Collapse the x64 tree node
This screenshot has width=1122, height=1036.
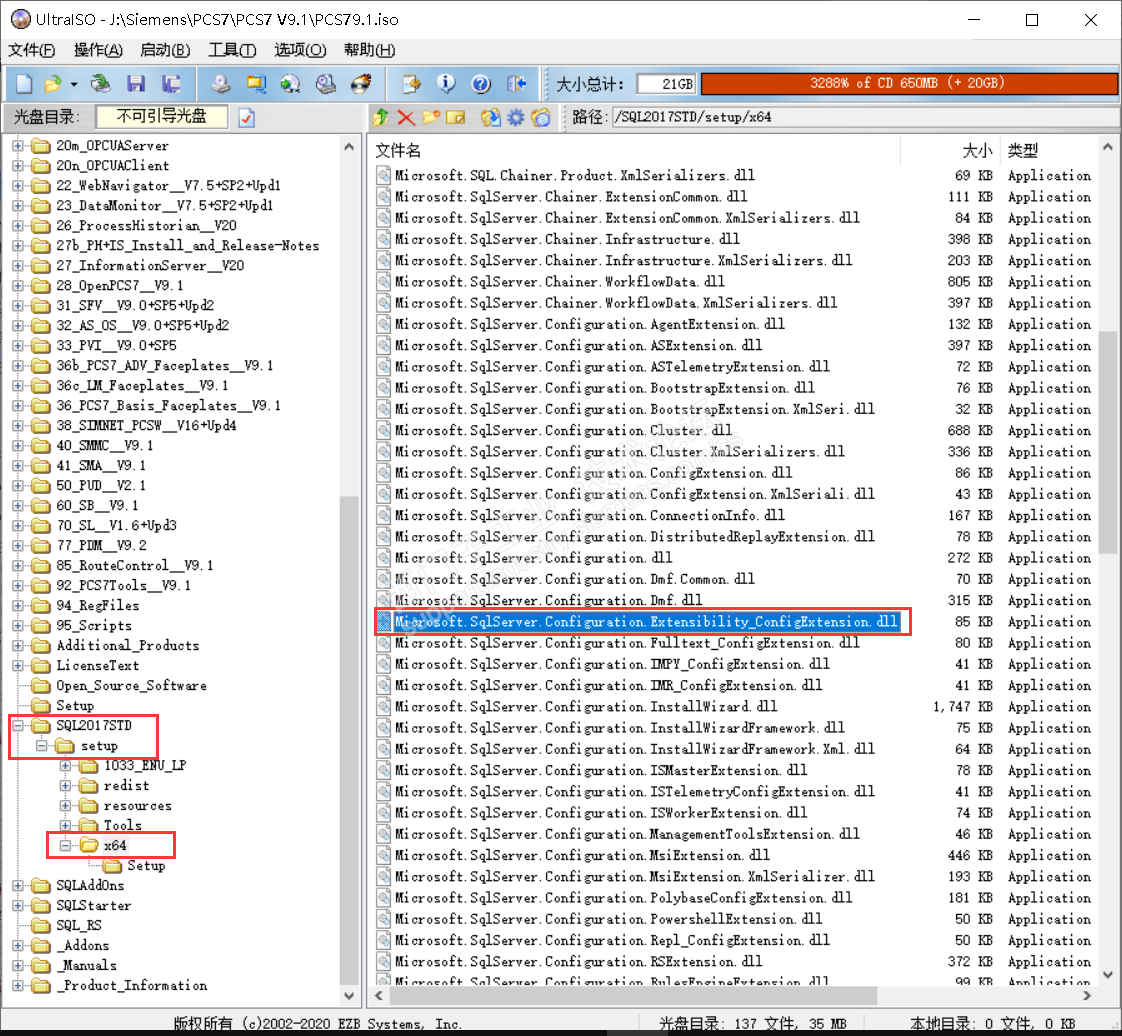click(x=65, y=846)
